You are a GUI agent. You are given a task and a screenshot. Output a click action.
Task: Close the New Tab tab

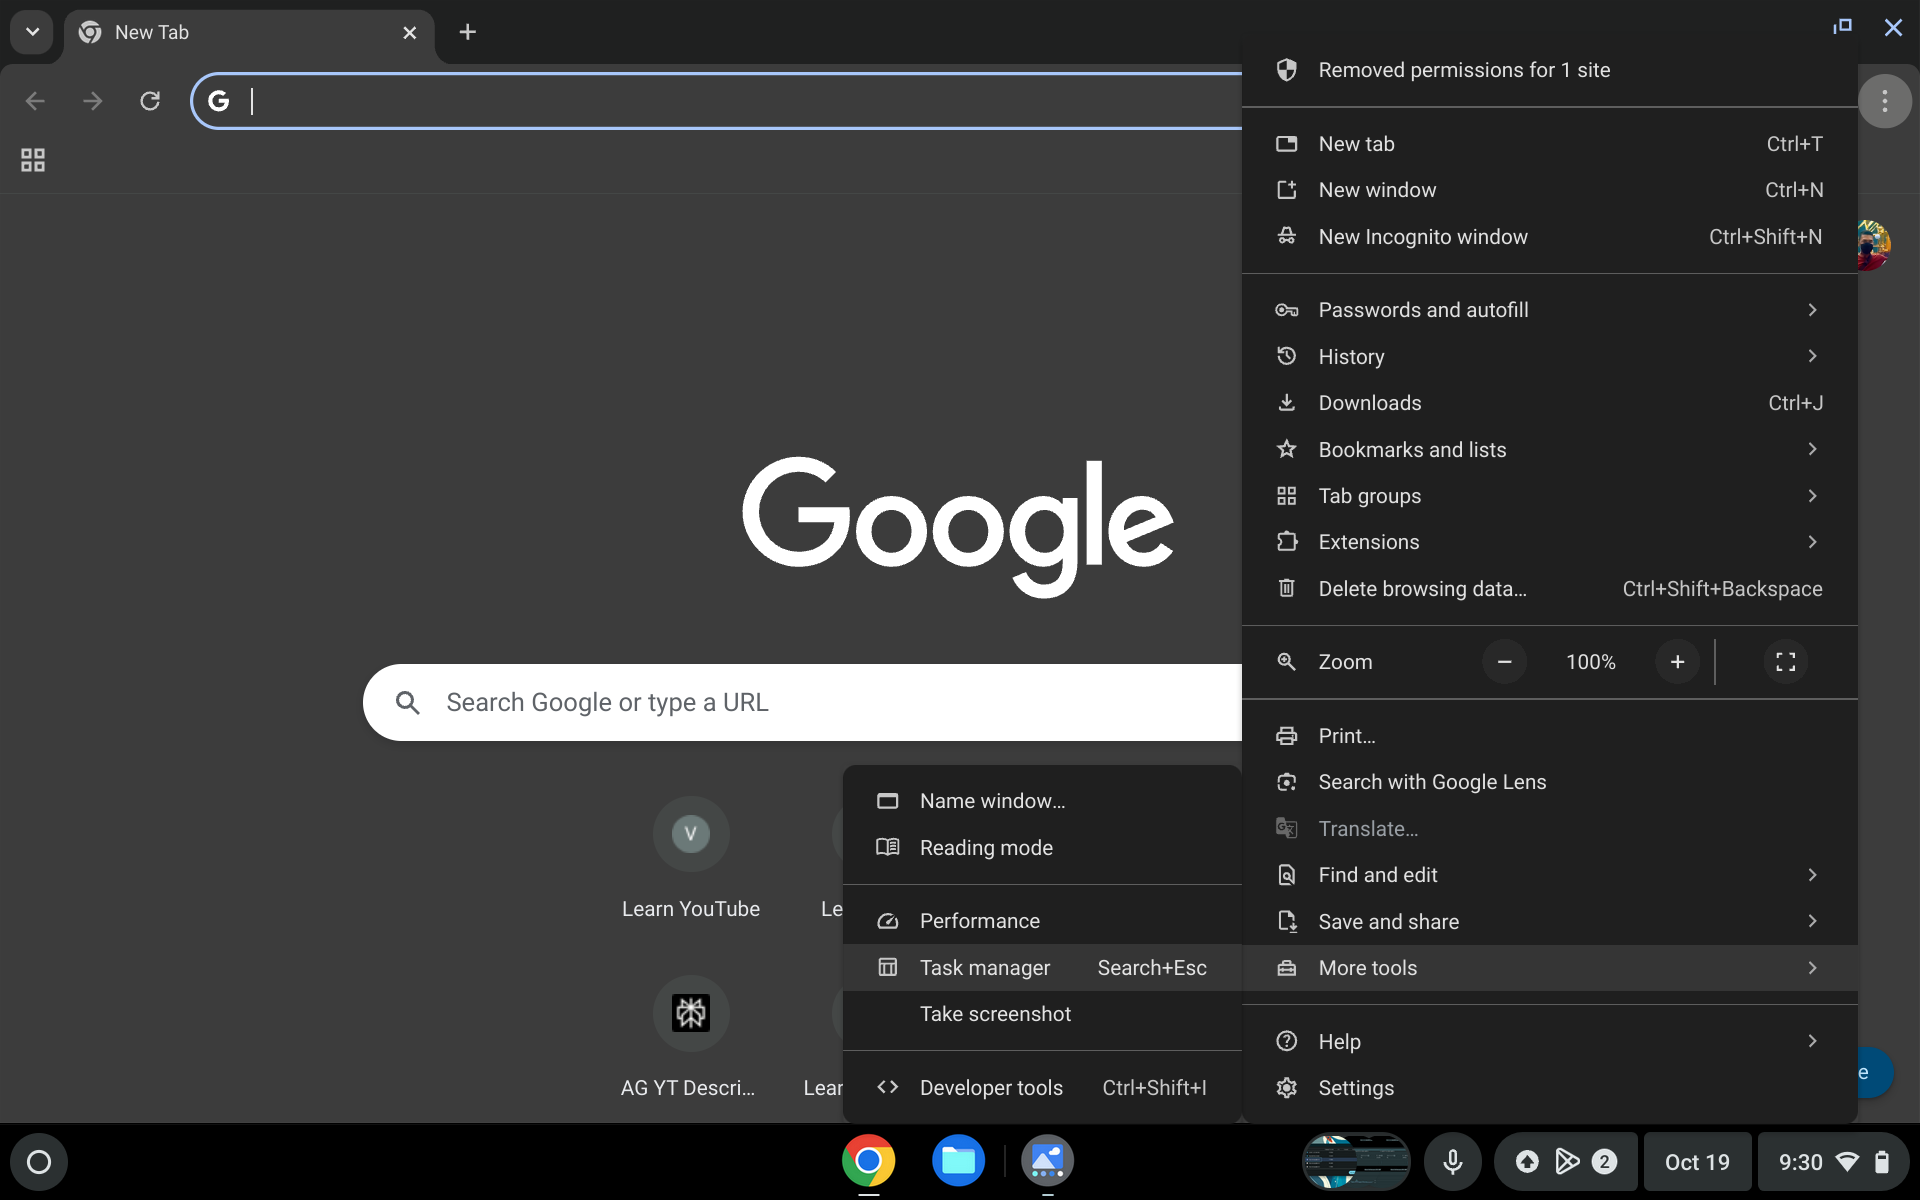point(409,33)
